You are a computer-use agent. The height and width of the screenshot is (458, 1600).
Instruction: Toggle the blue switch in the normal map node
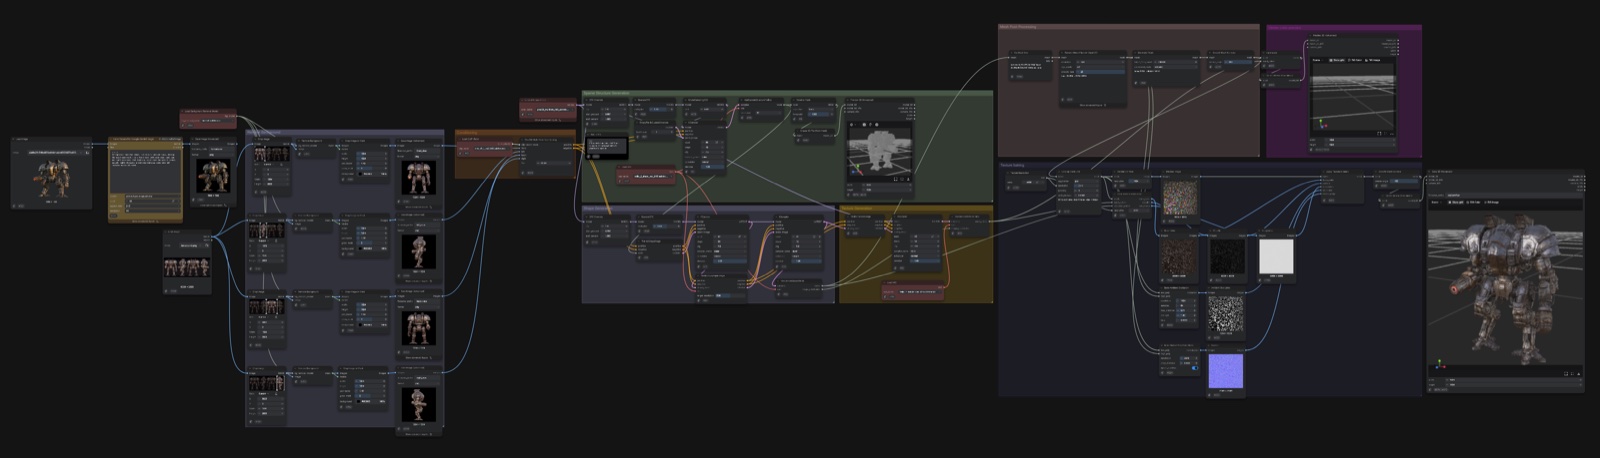point(1194,368)
